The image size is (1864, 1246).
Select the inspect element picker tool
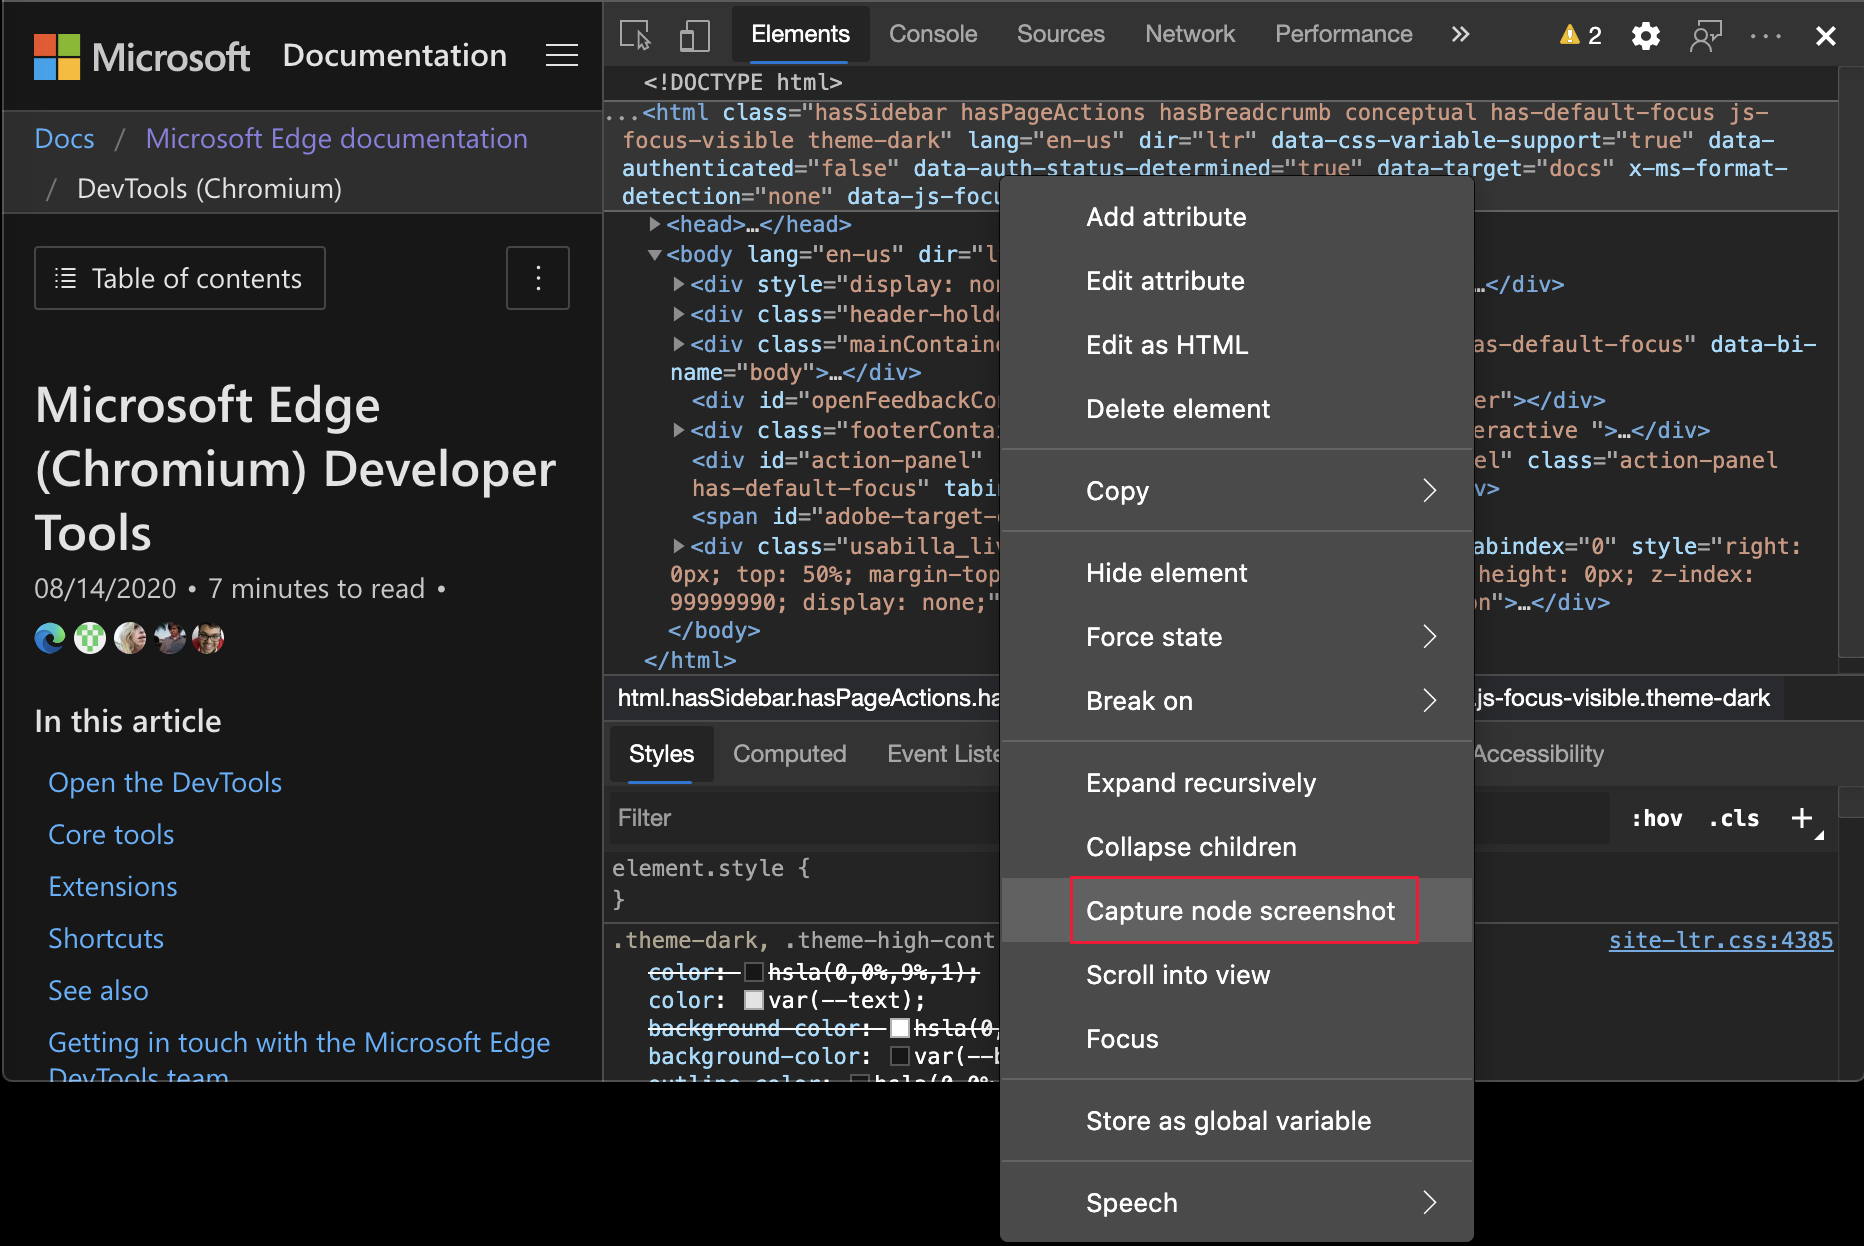coord(634,34)
